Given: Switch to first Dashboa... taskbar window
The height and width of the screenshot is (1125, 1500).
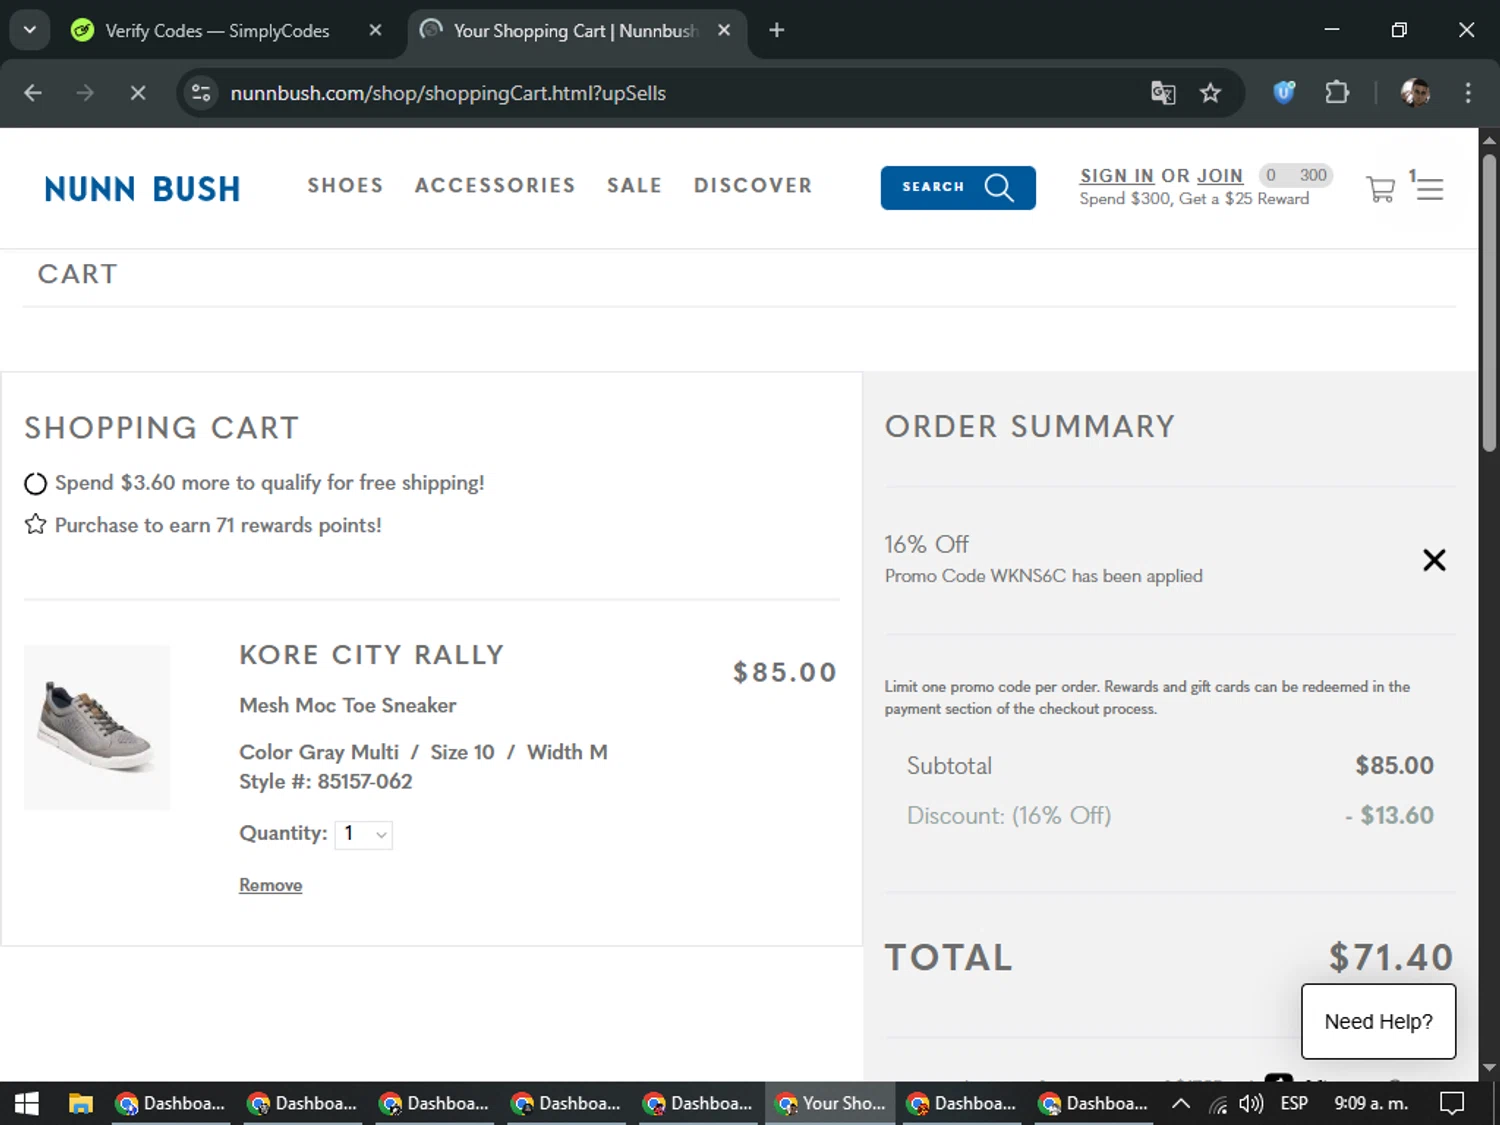Looking at the screenshot, I should (170, 1103).
